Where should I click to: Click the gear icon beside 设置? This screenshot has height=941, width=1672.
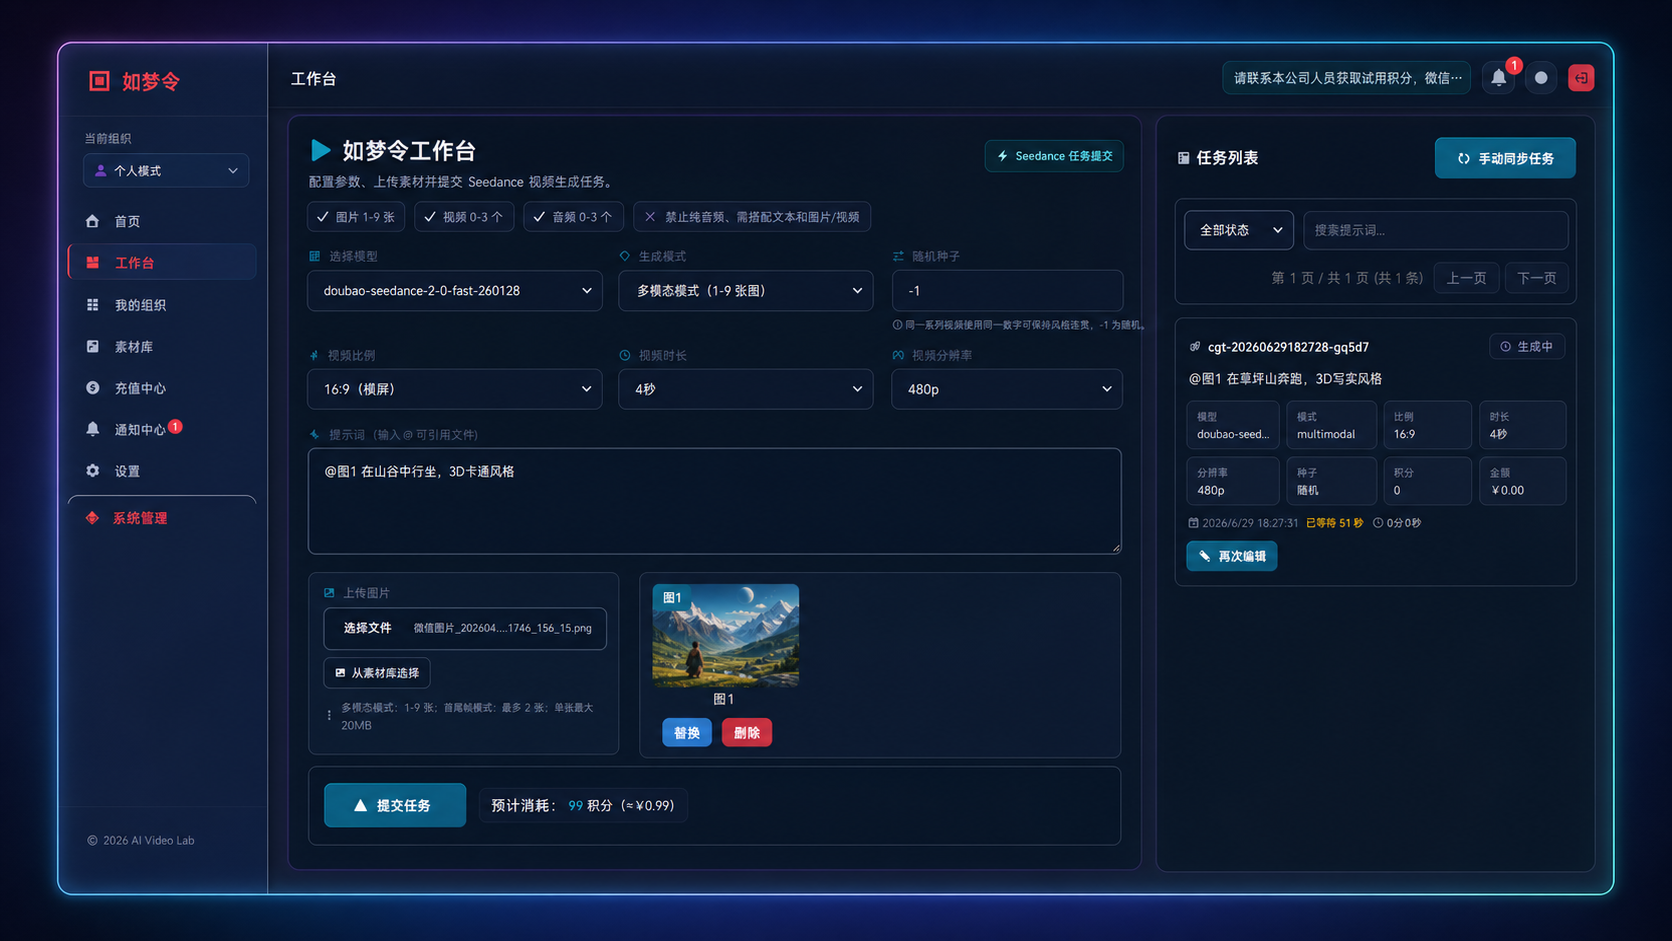coord(92,471)
